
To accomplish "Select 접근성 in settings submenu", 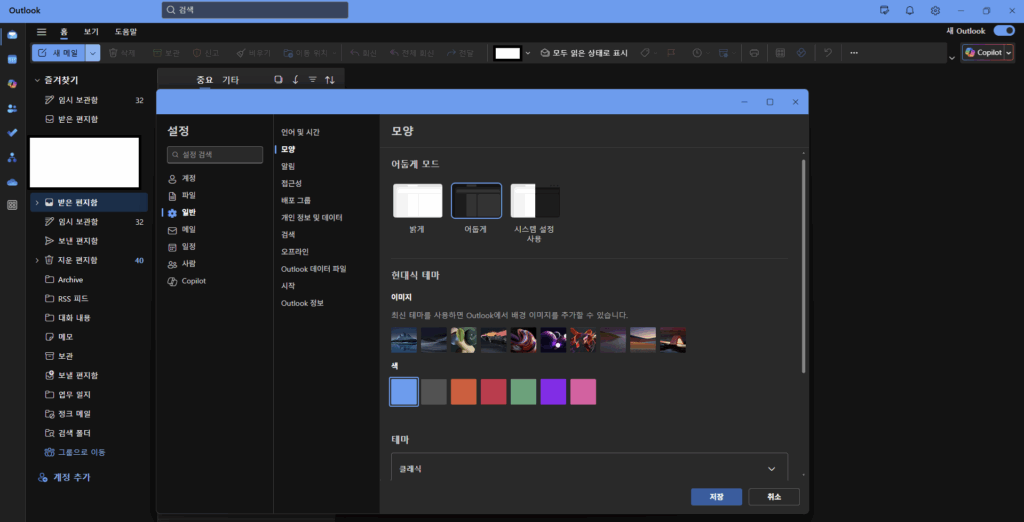I will click(292, 183).
